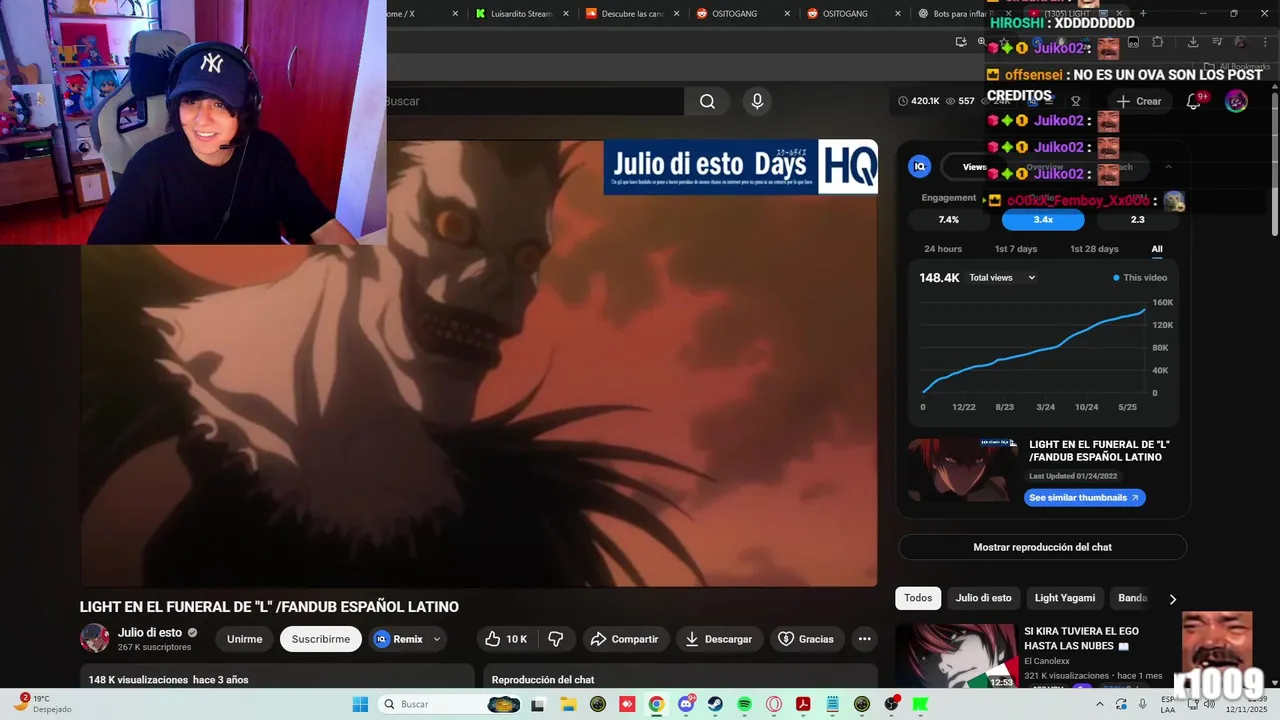Toggle the This video legend entry
1280x720 pixels.
[x=1140, y=278]
